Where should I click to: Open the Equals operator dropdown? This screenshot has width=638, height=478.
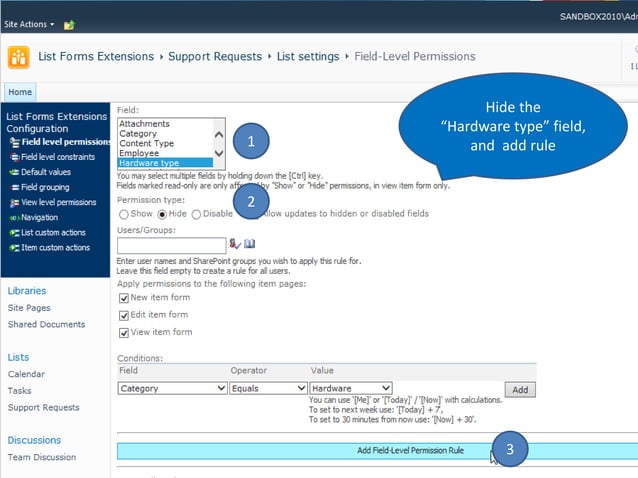tap(268, 388)
